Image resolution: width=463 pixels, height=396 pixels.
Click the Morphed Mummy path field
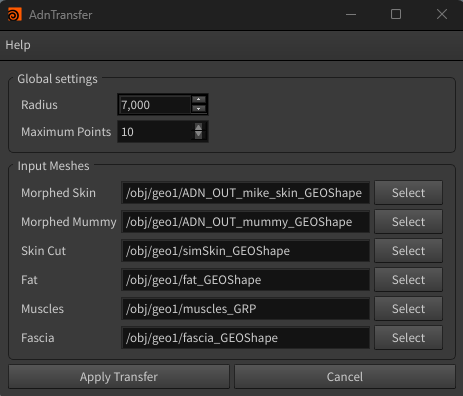tap(245, 222)
